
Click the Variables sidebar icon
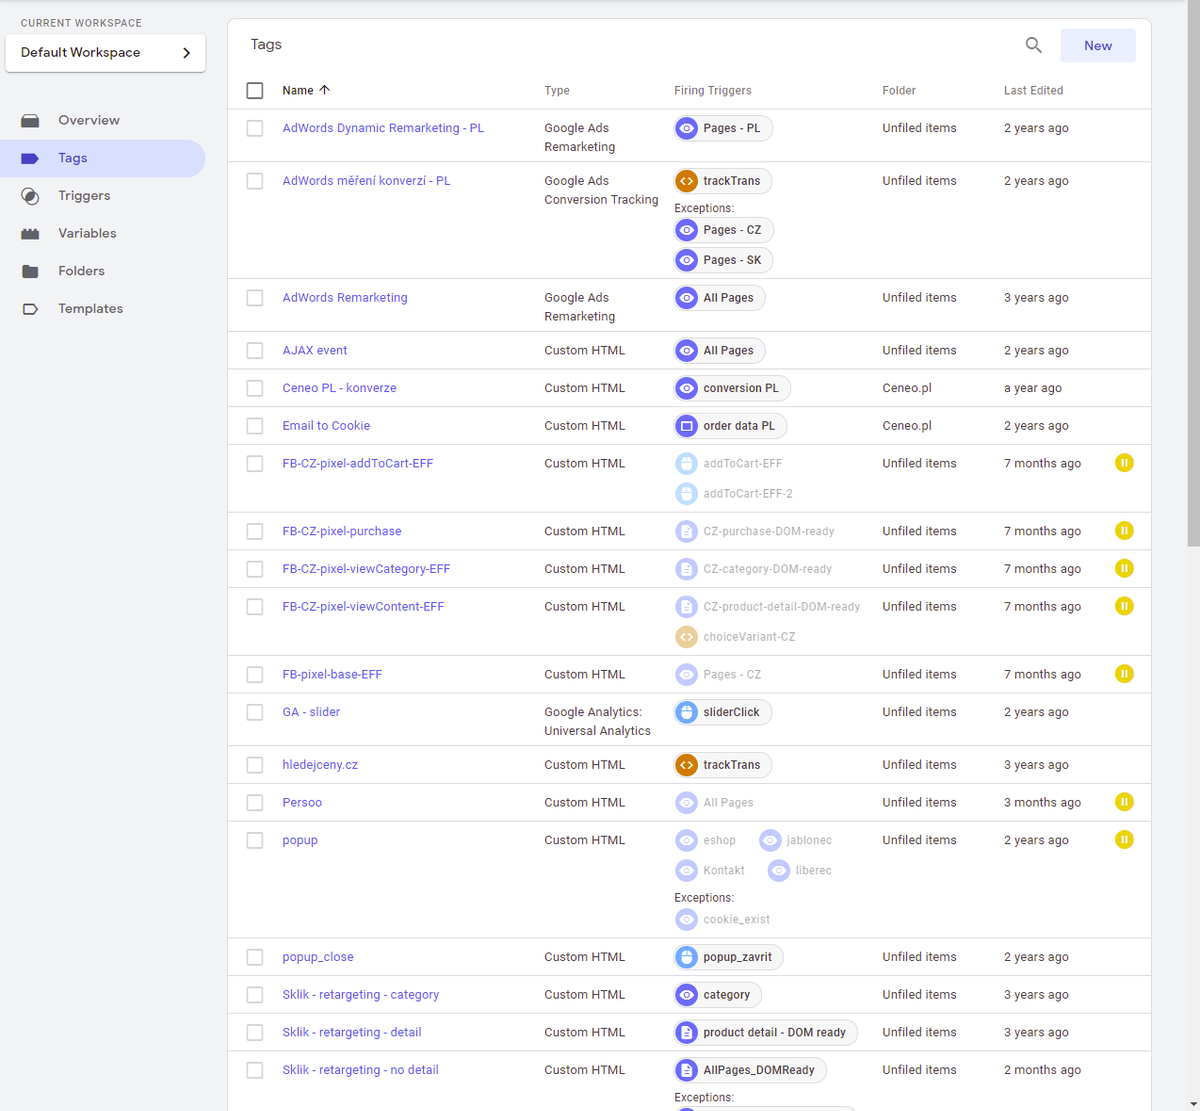pyautogui.click(x=30, y=234)
